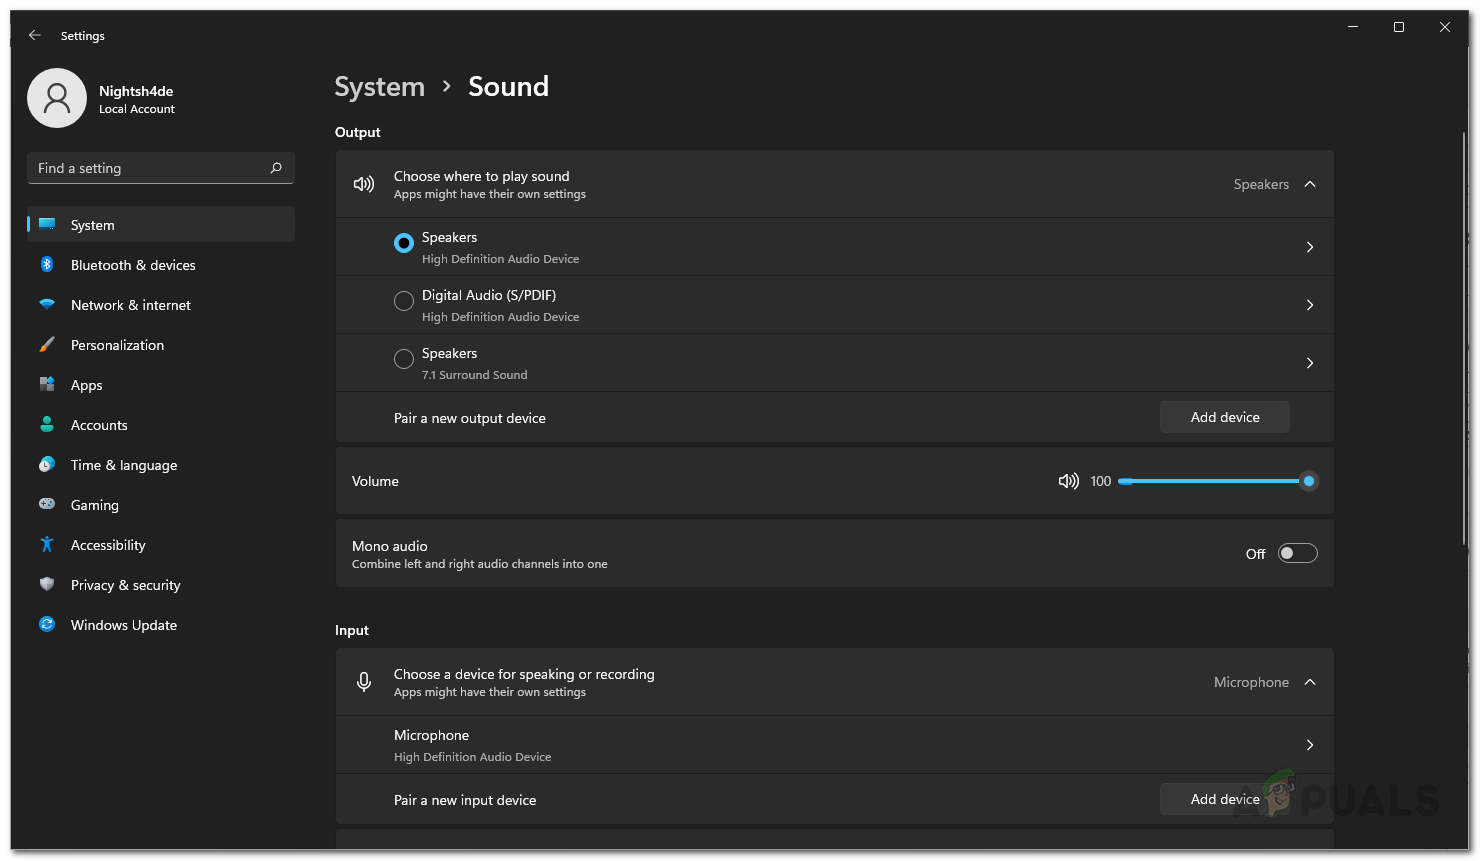
Task: Select the 7.1 Surround Sound Speakers radio
Action: coord(404,359)
